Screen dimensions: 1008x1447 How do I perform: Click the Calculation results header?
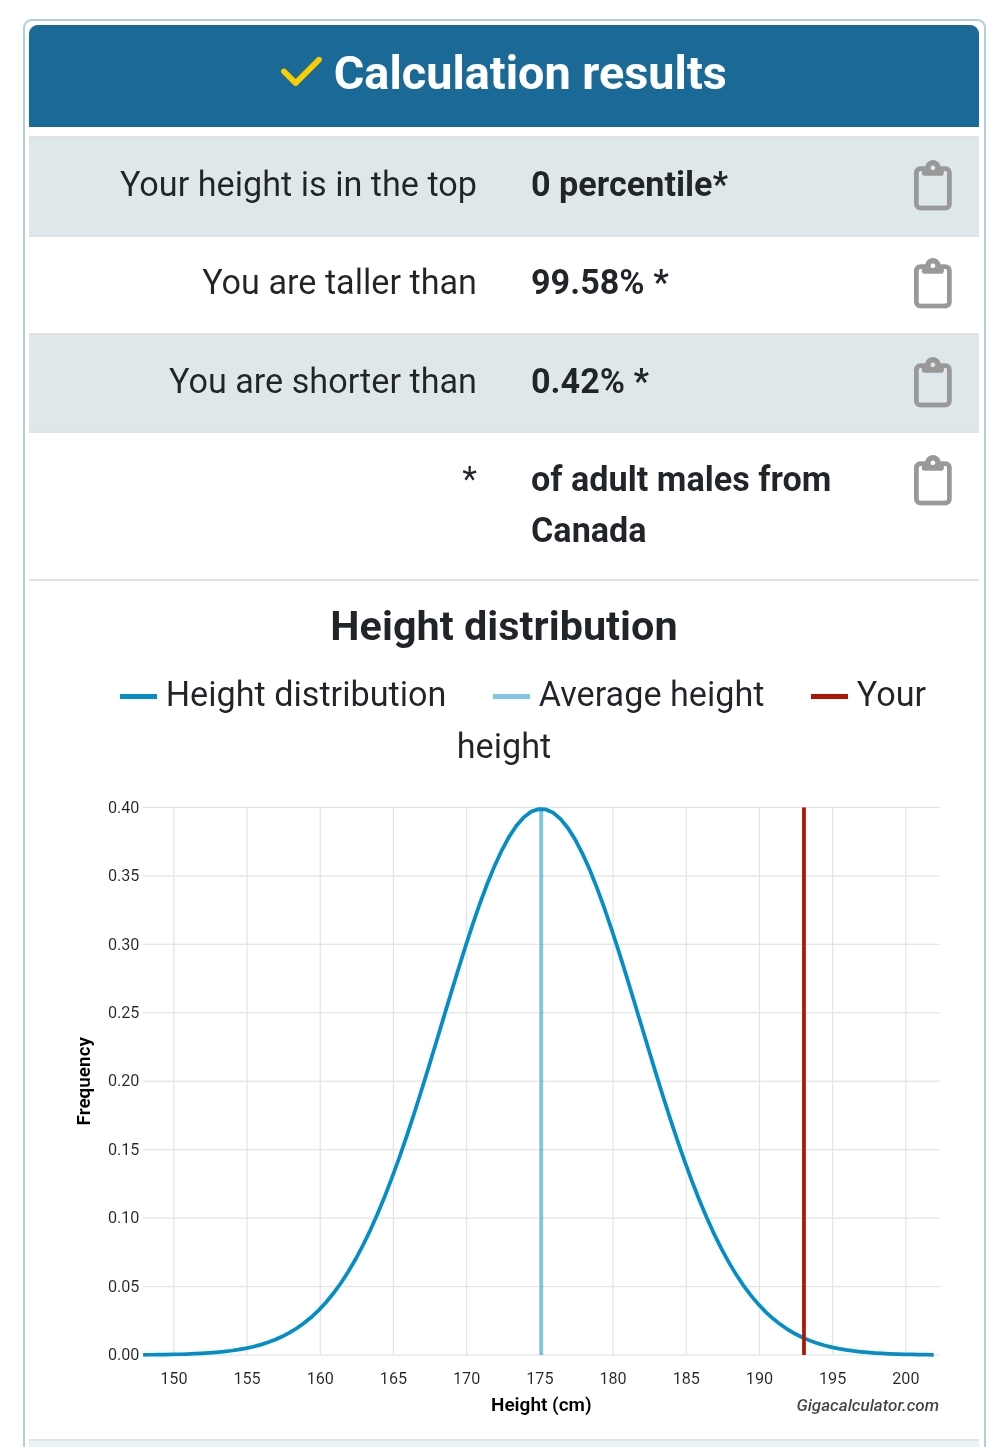pos(529,74)
